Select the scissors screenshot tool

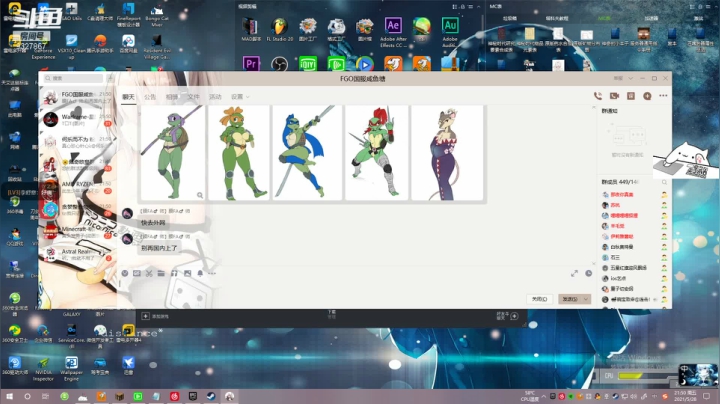(x=149, y=273)
